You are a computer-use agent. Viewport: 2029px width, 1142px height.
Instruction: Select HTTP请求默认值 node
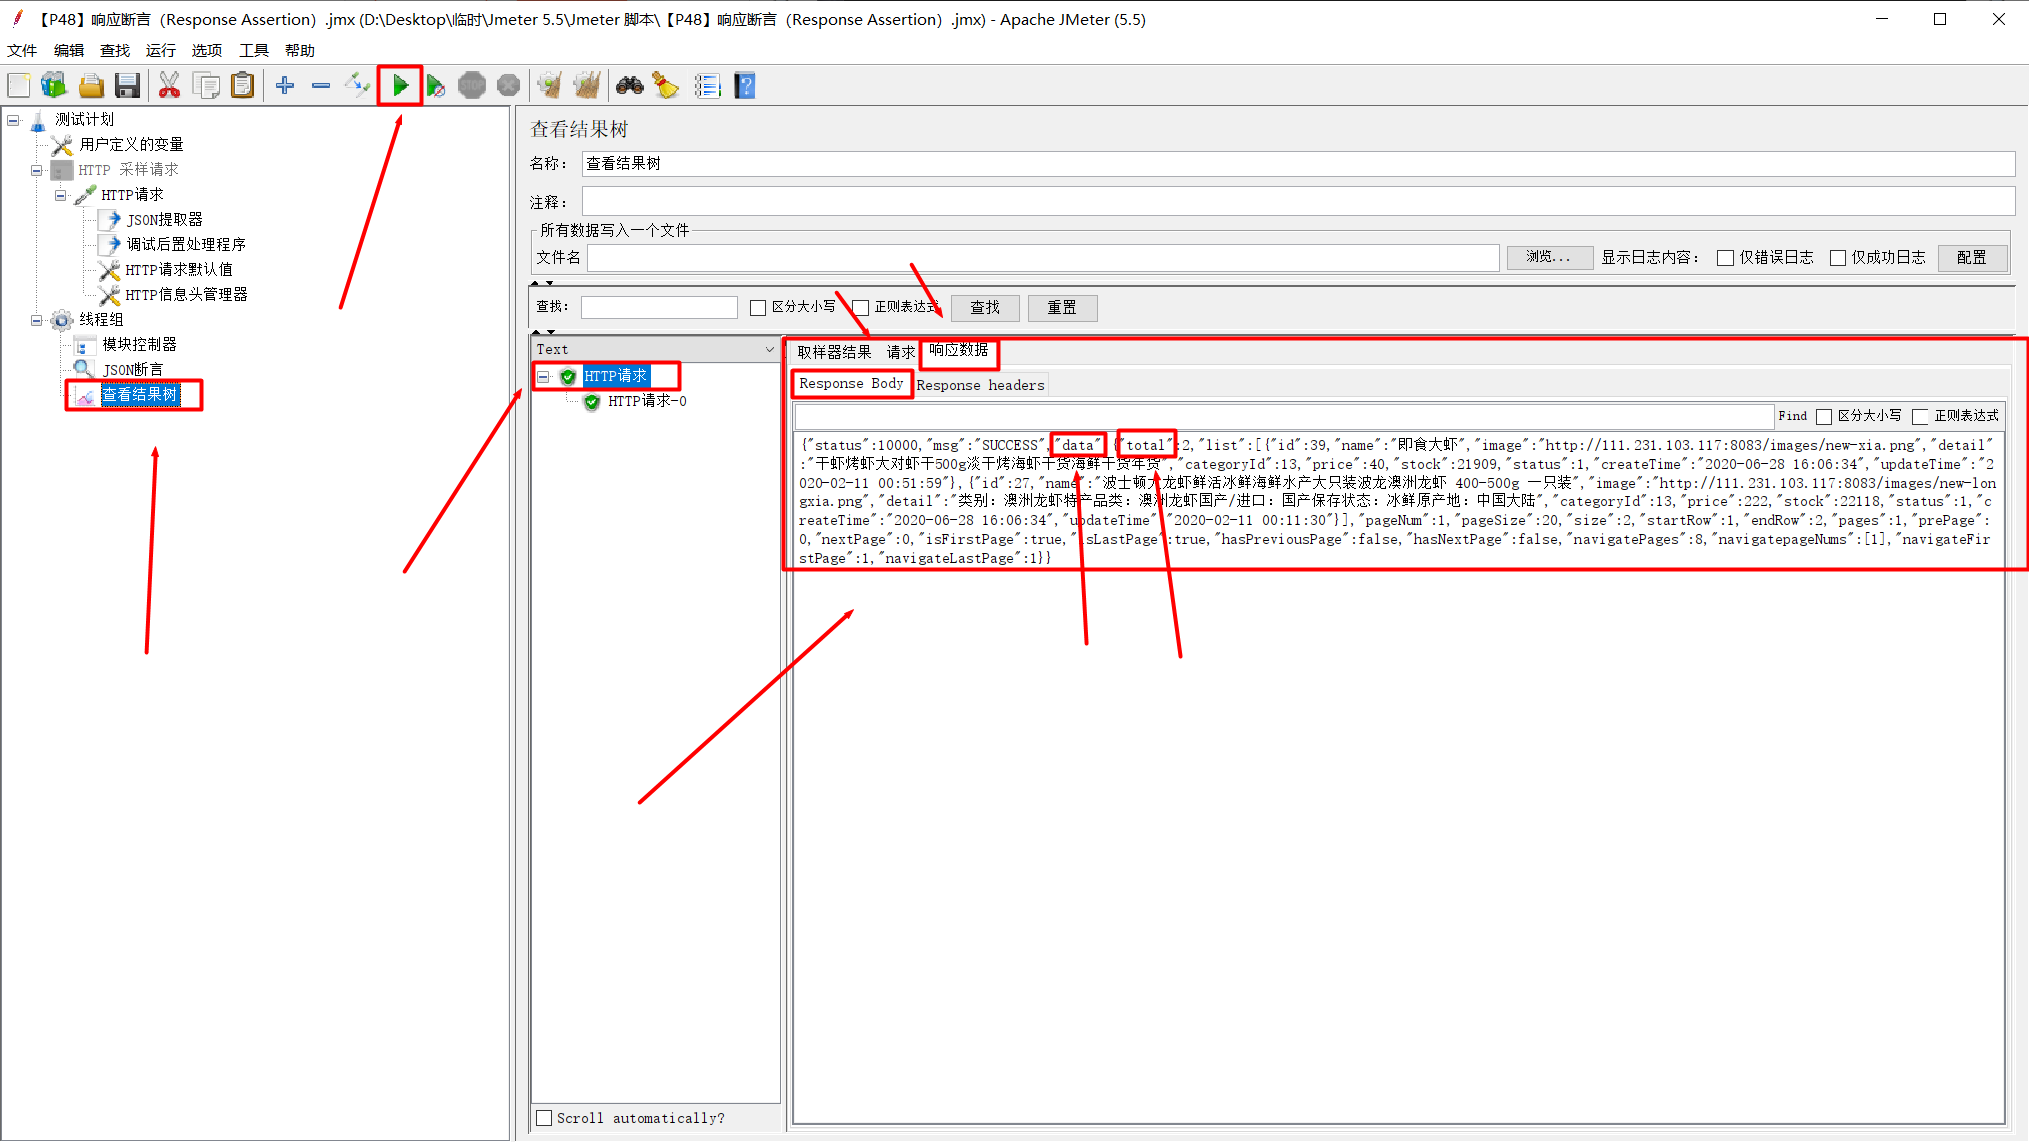(x=179, y=270)
